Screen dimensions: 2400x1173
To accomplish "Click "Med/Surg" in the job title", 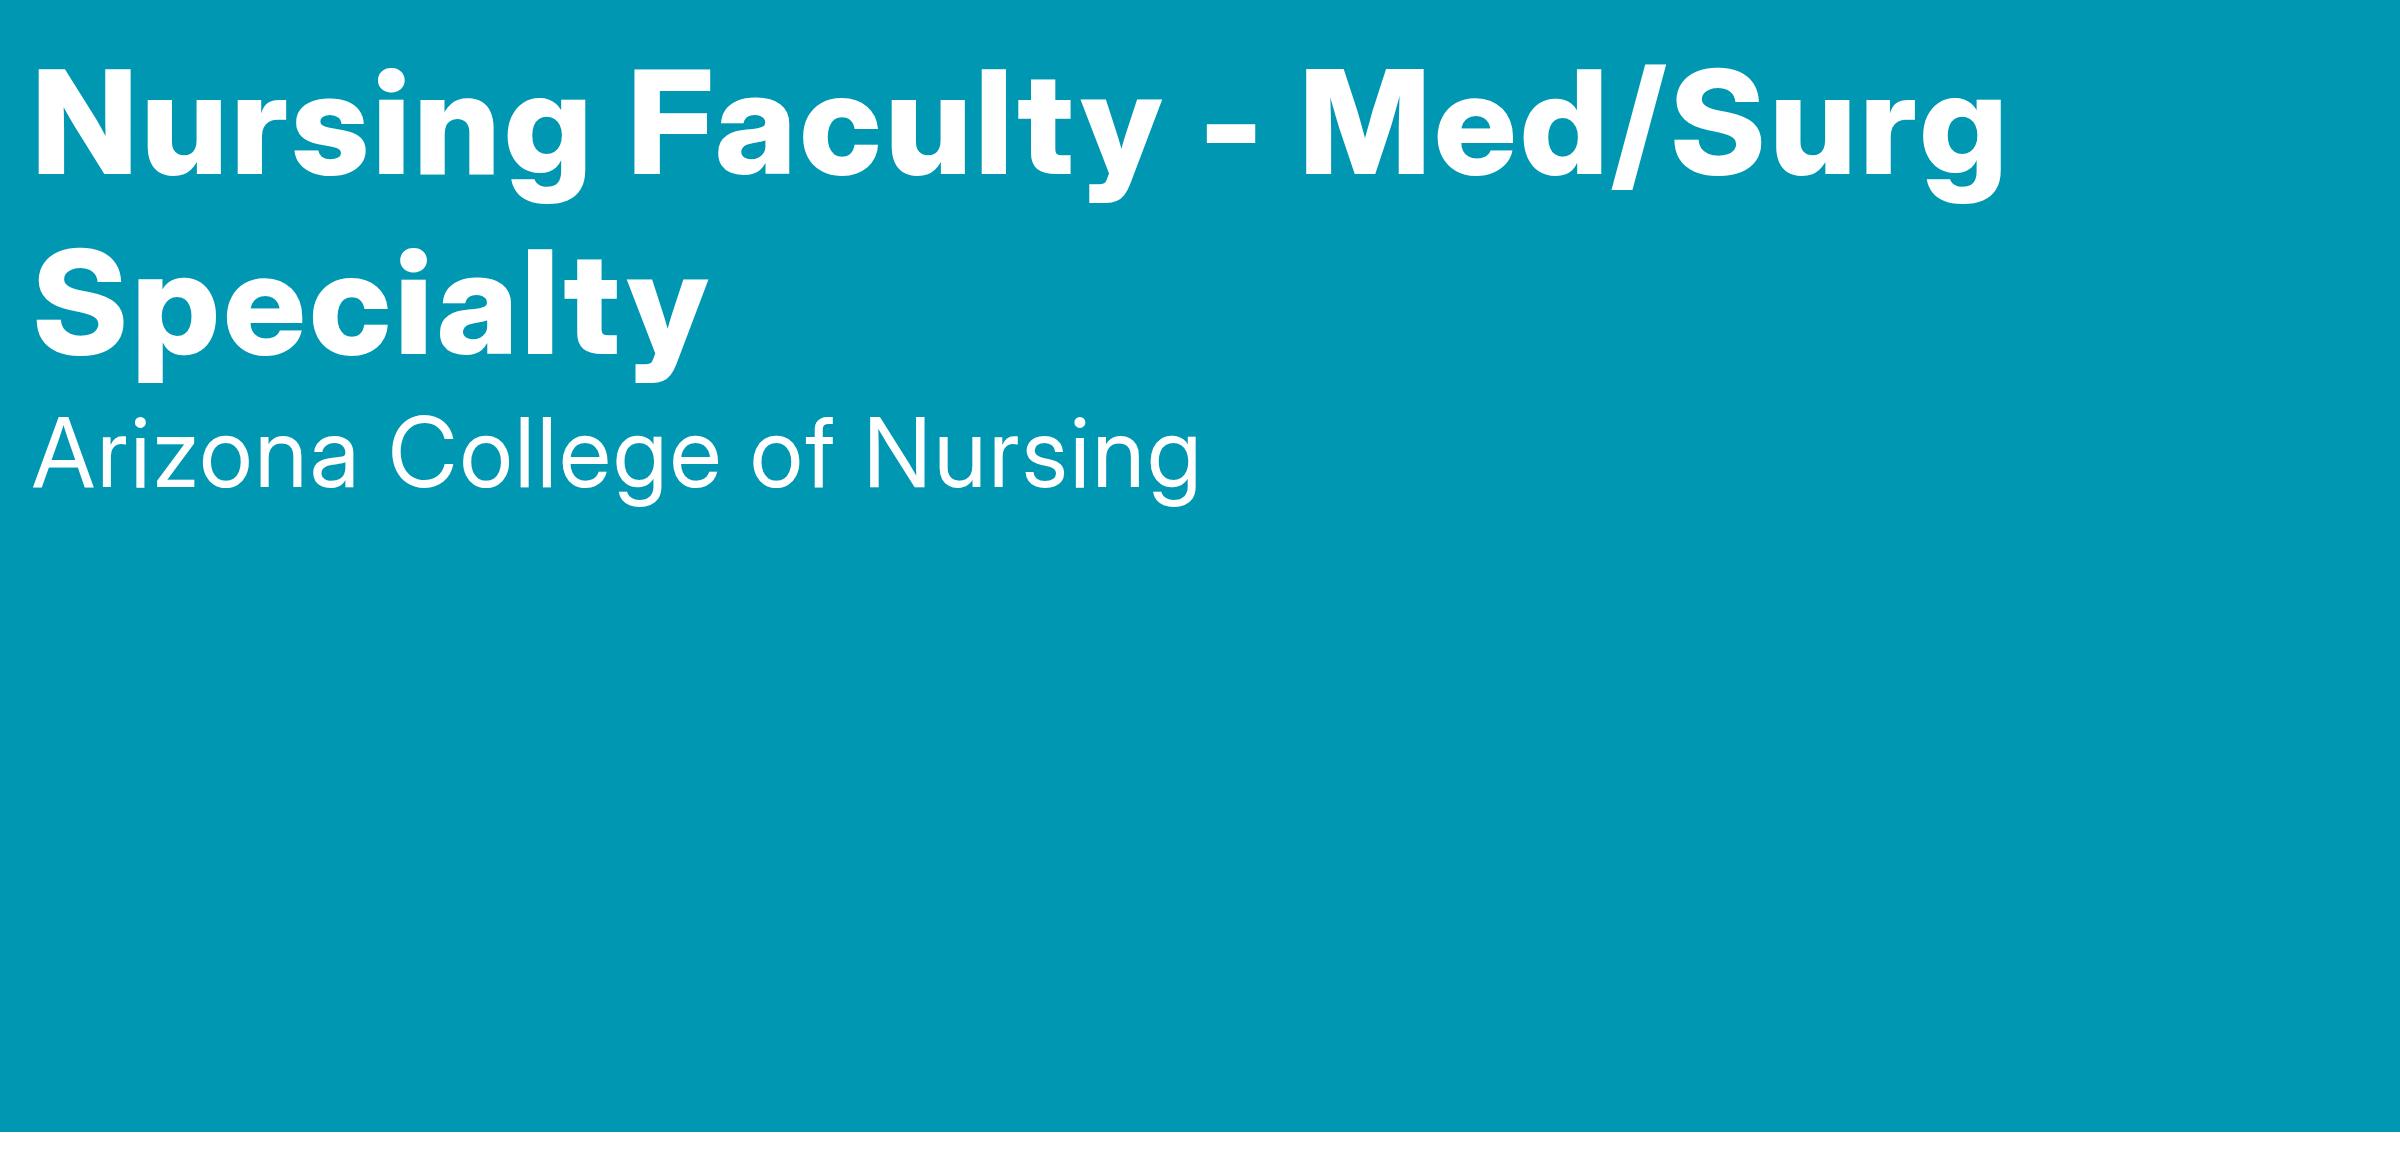I will (1651, 127).
